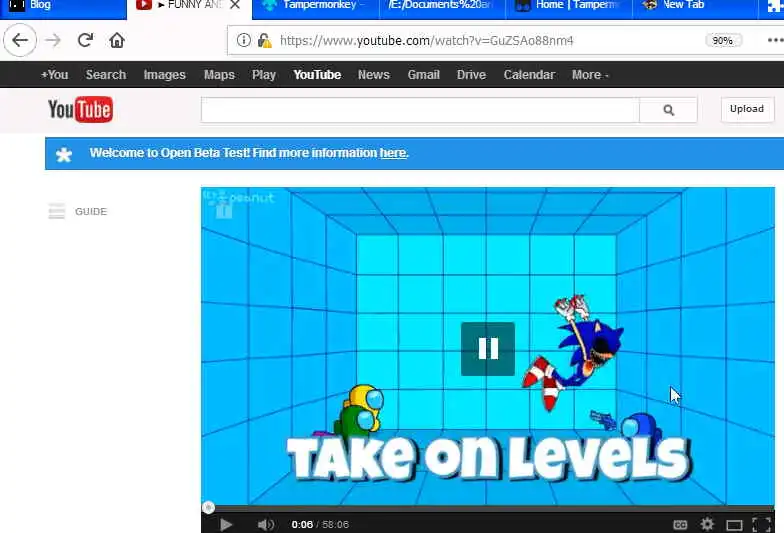
Task: Mute the video with speaker icon
Action: 266,524
